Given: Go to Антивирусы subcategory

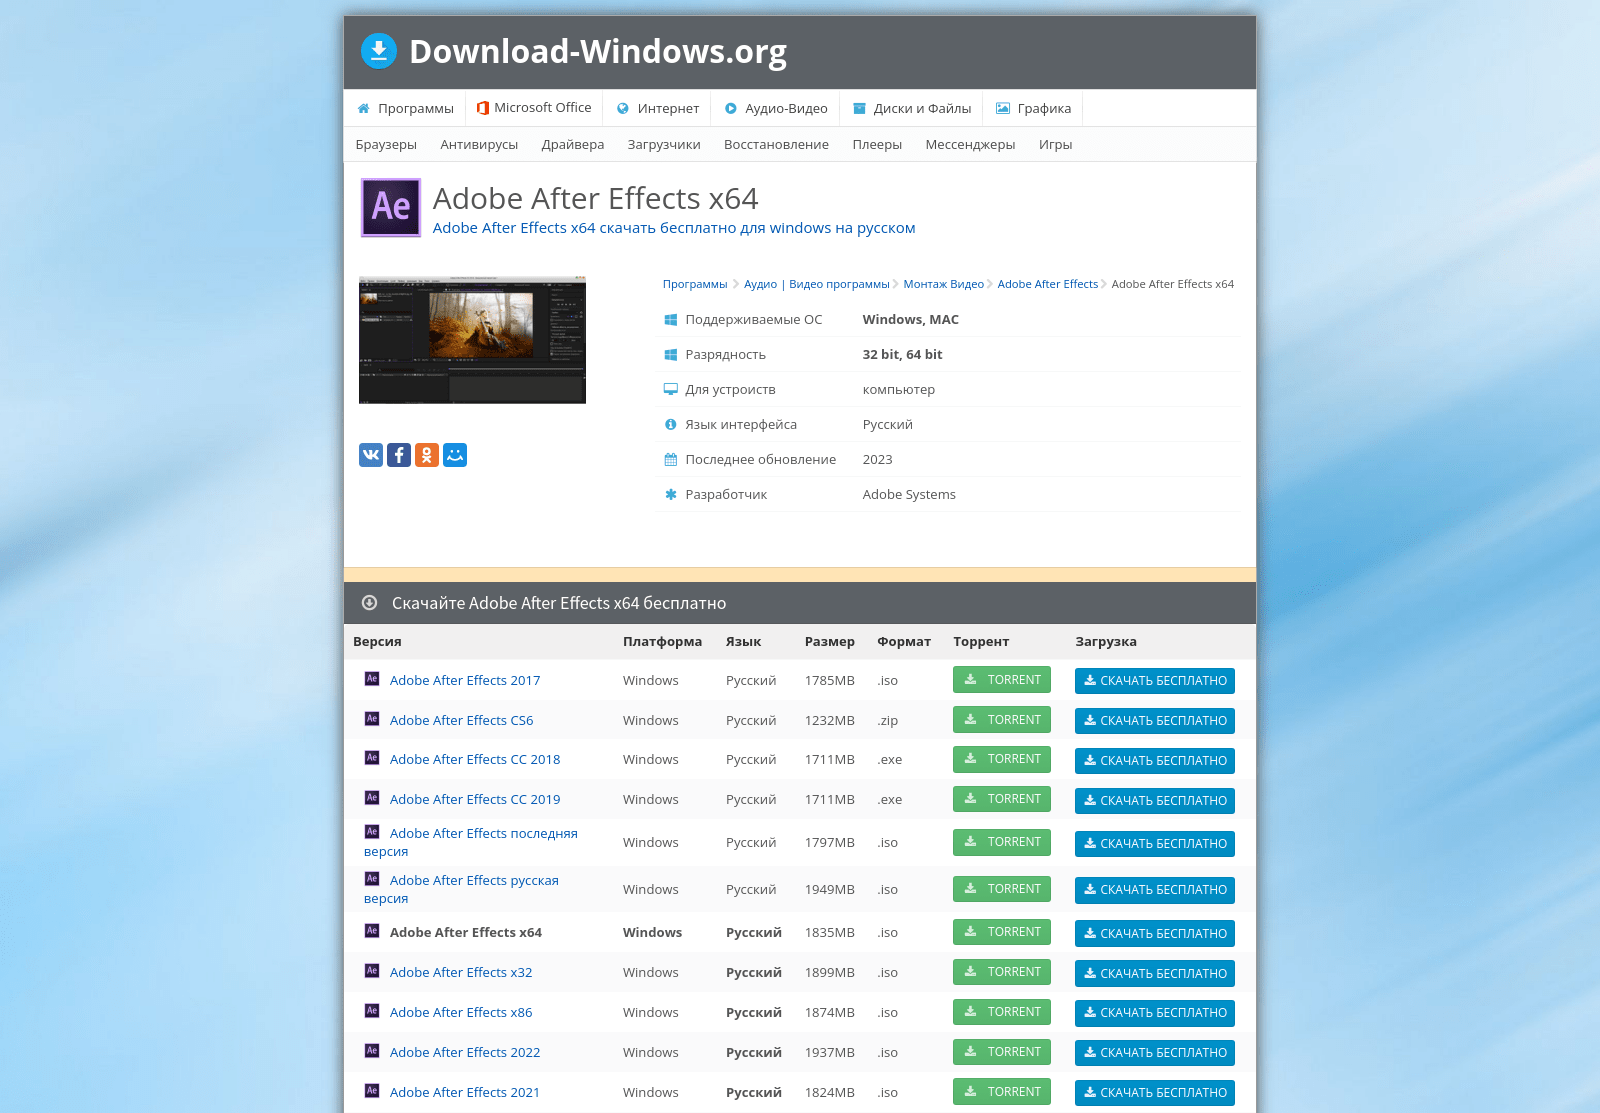Looking at the screenshot, I should 479,144.
